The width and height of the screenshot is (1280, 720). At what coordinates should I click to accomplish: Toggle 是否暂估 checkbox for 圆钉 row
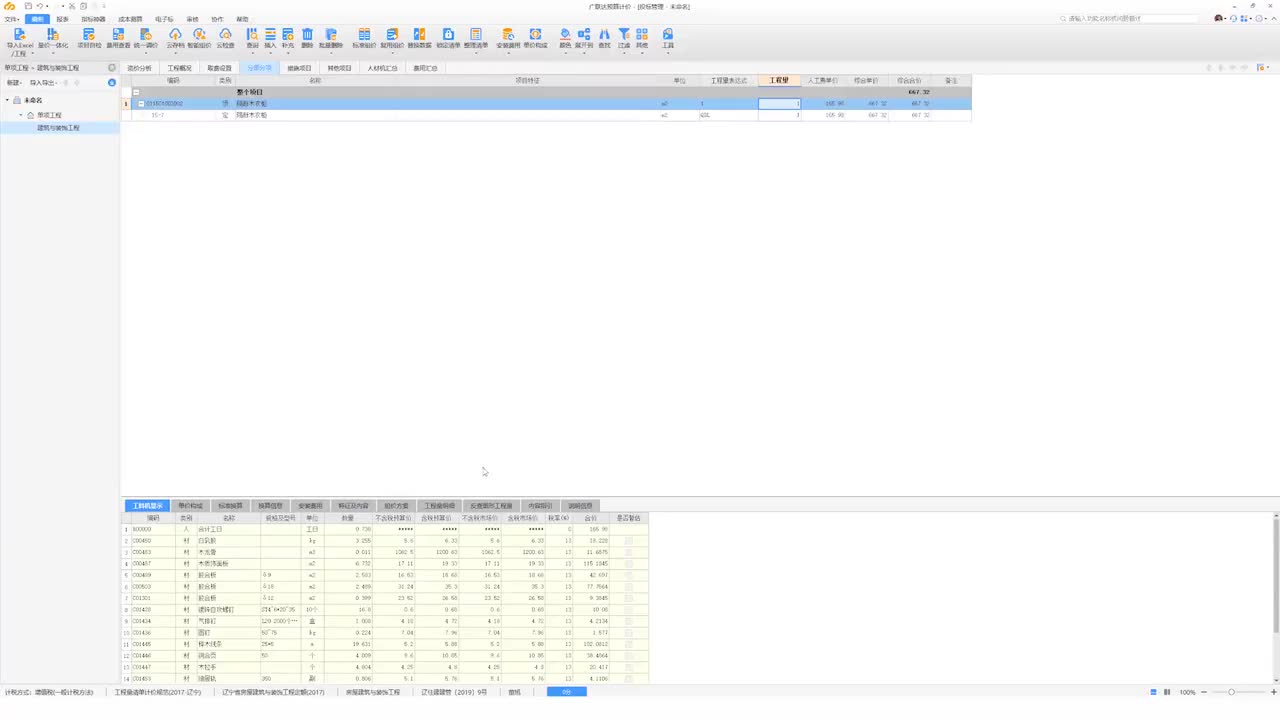(x=629, y=633)
